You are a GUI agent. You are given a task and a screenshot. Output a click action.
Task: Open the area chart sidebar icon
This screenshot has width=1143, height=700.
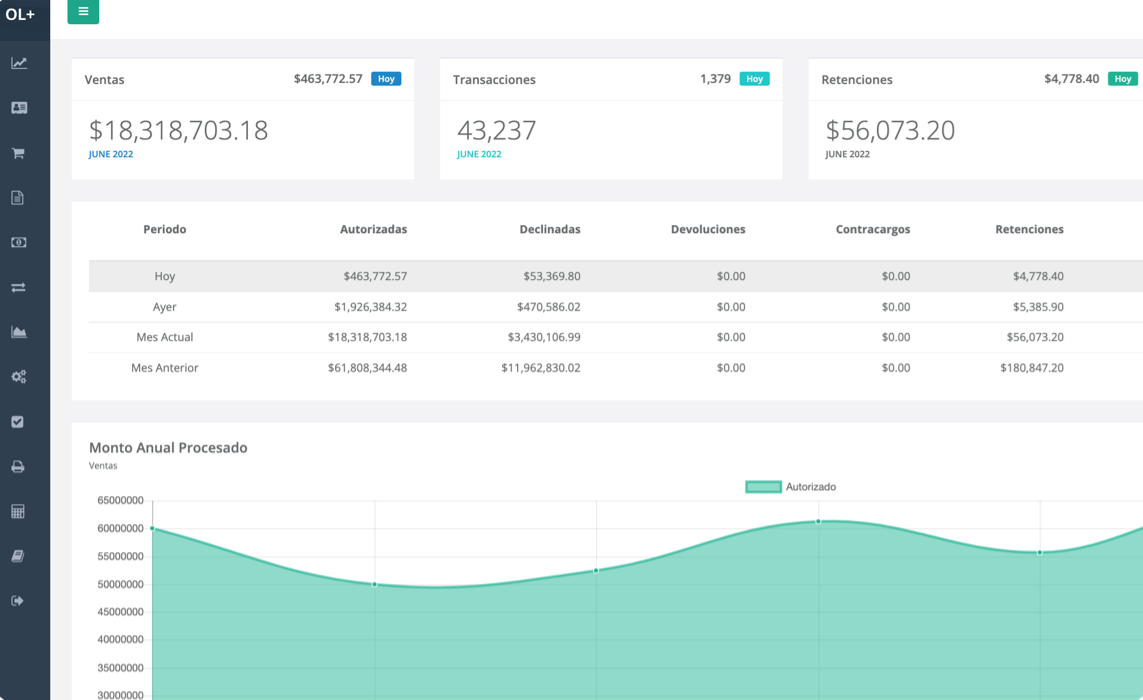19,332
